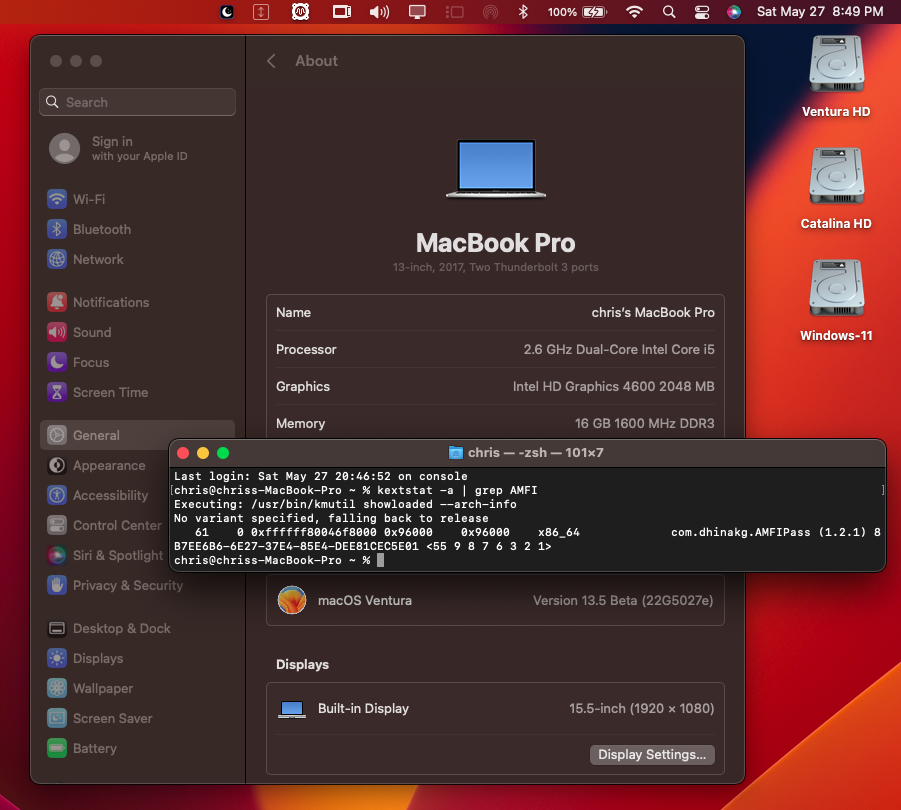901x810 pixels.
Task: Open Control Center in menu bar
Action: pyautogui.click(x=702, y=12)
